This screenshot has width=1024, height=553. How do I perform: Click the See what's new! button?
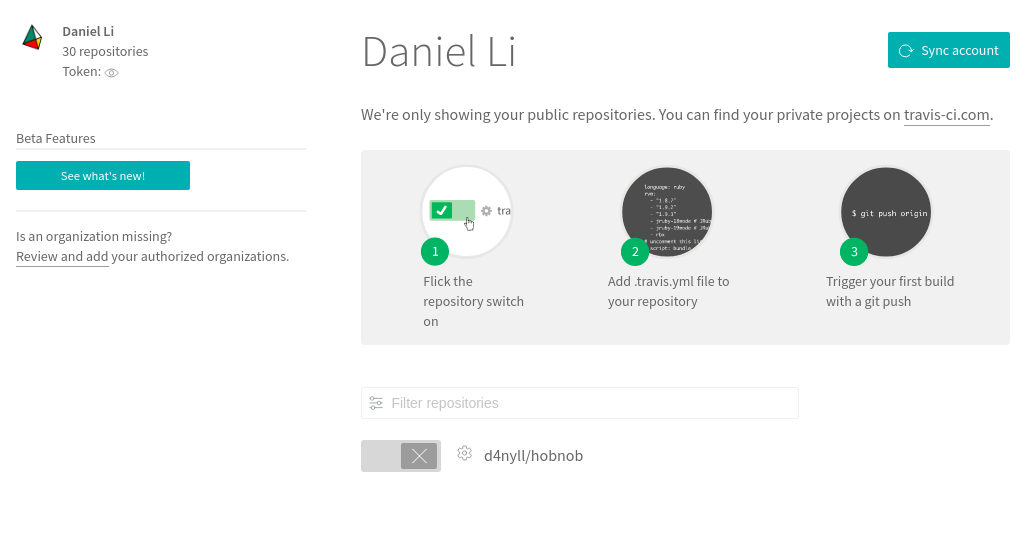click(103, 176)
